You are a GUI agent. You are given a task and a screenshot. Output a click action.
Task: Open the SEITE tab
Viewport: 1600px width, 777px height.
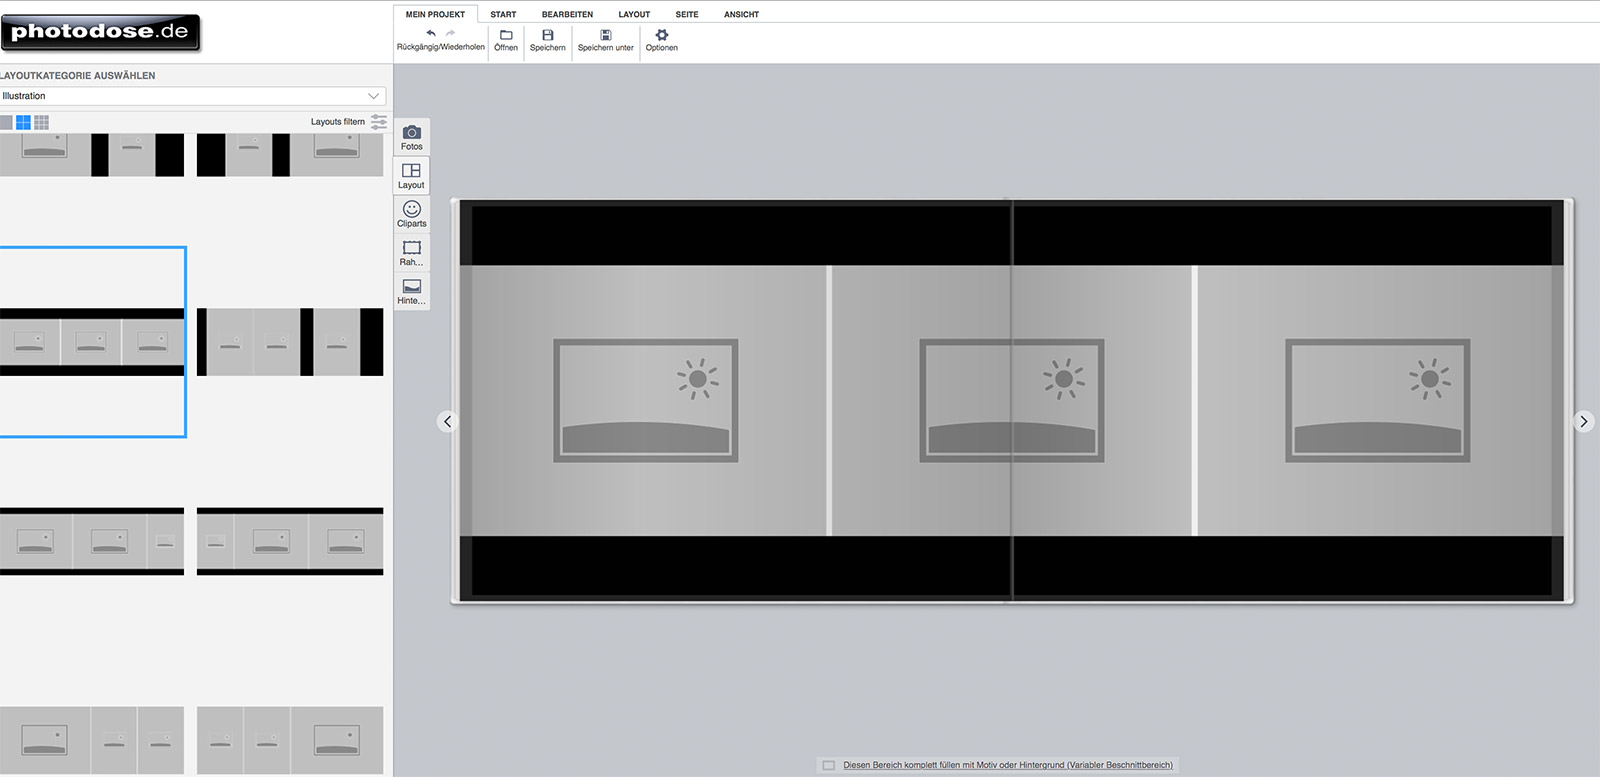(687, 14)
